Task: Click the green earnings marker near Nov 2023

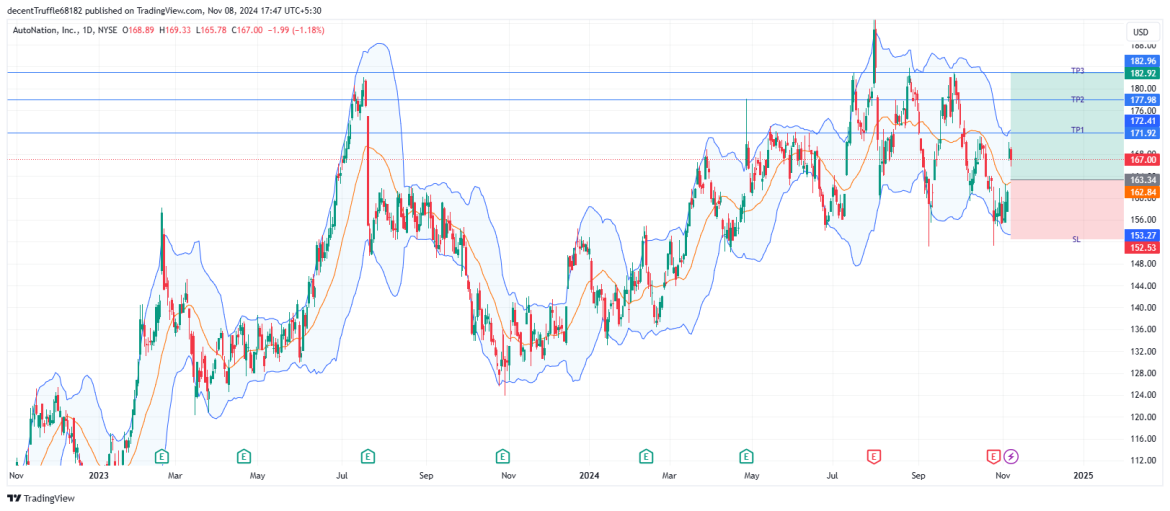Action: click(x=502, y=456)
